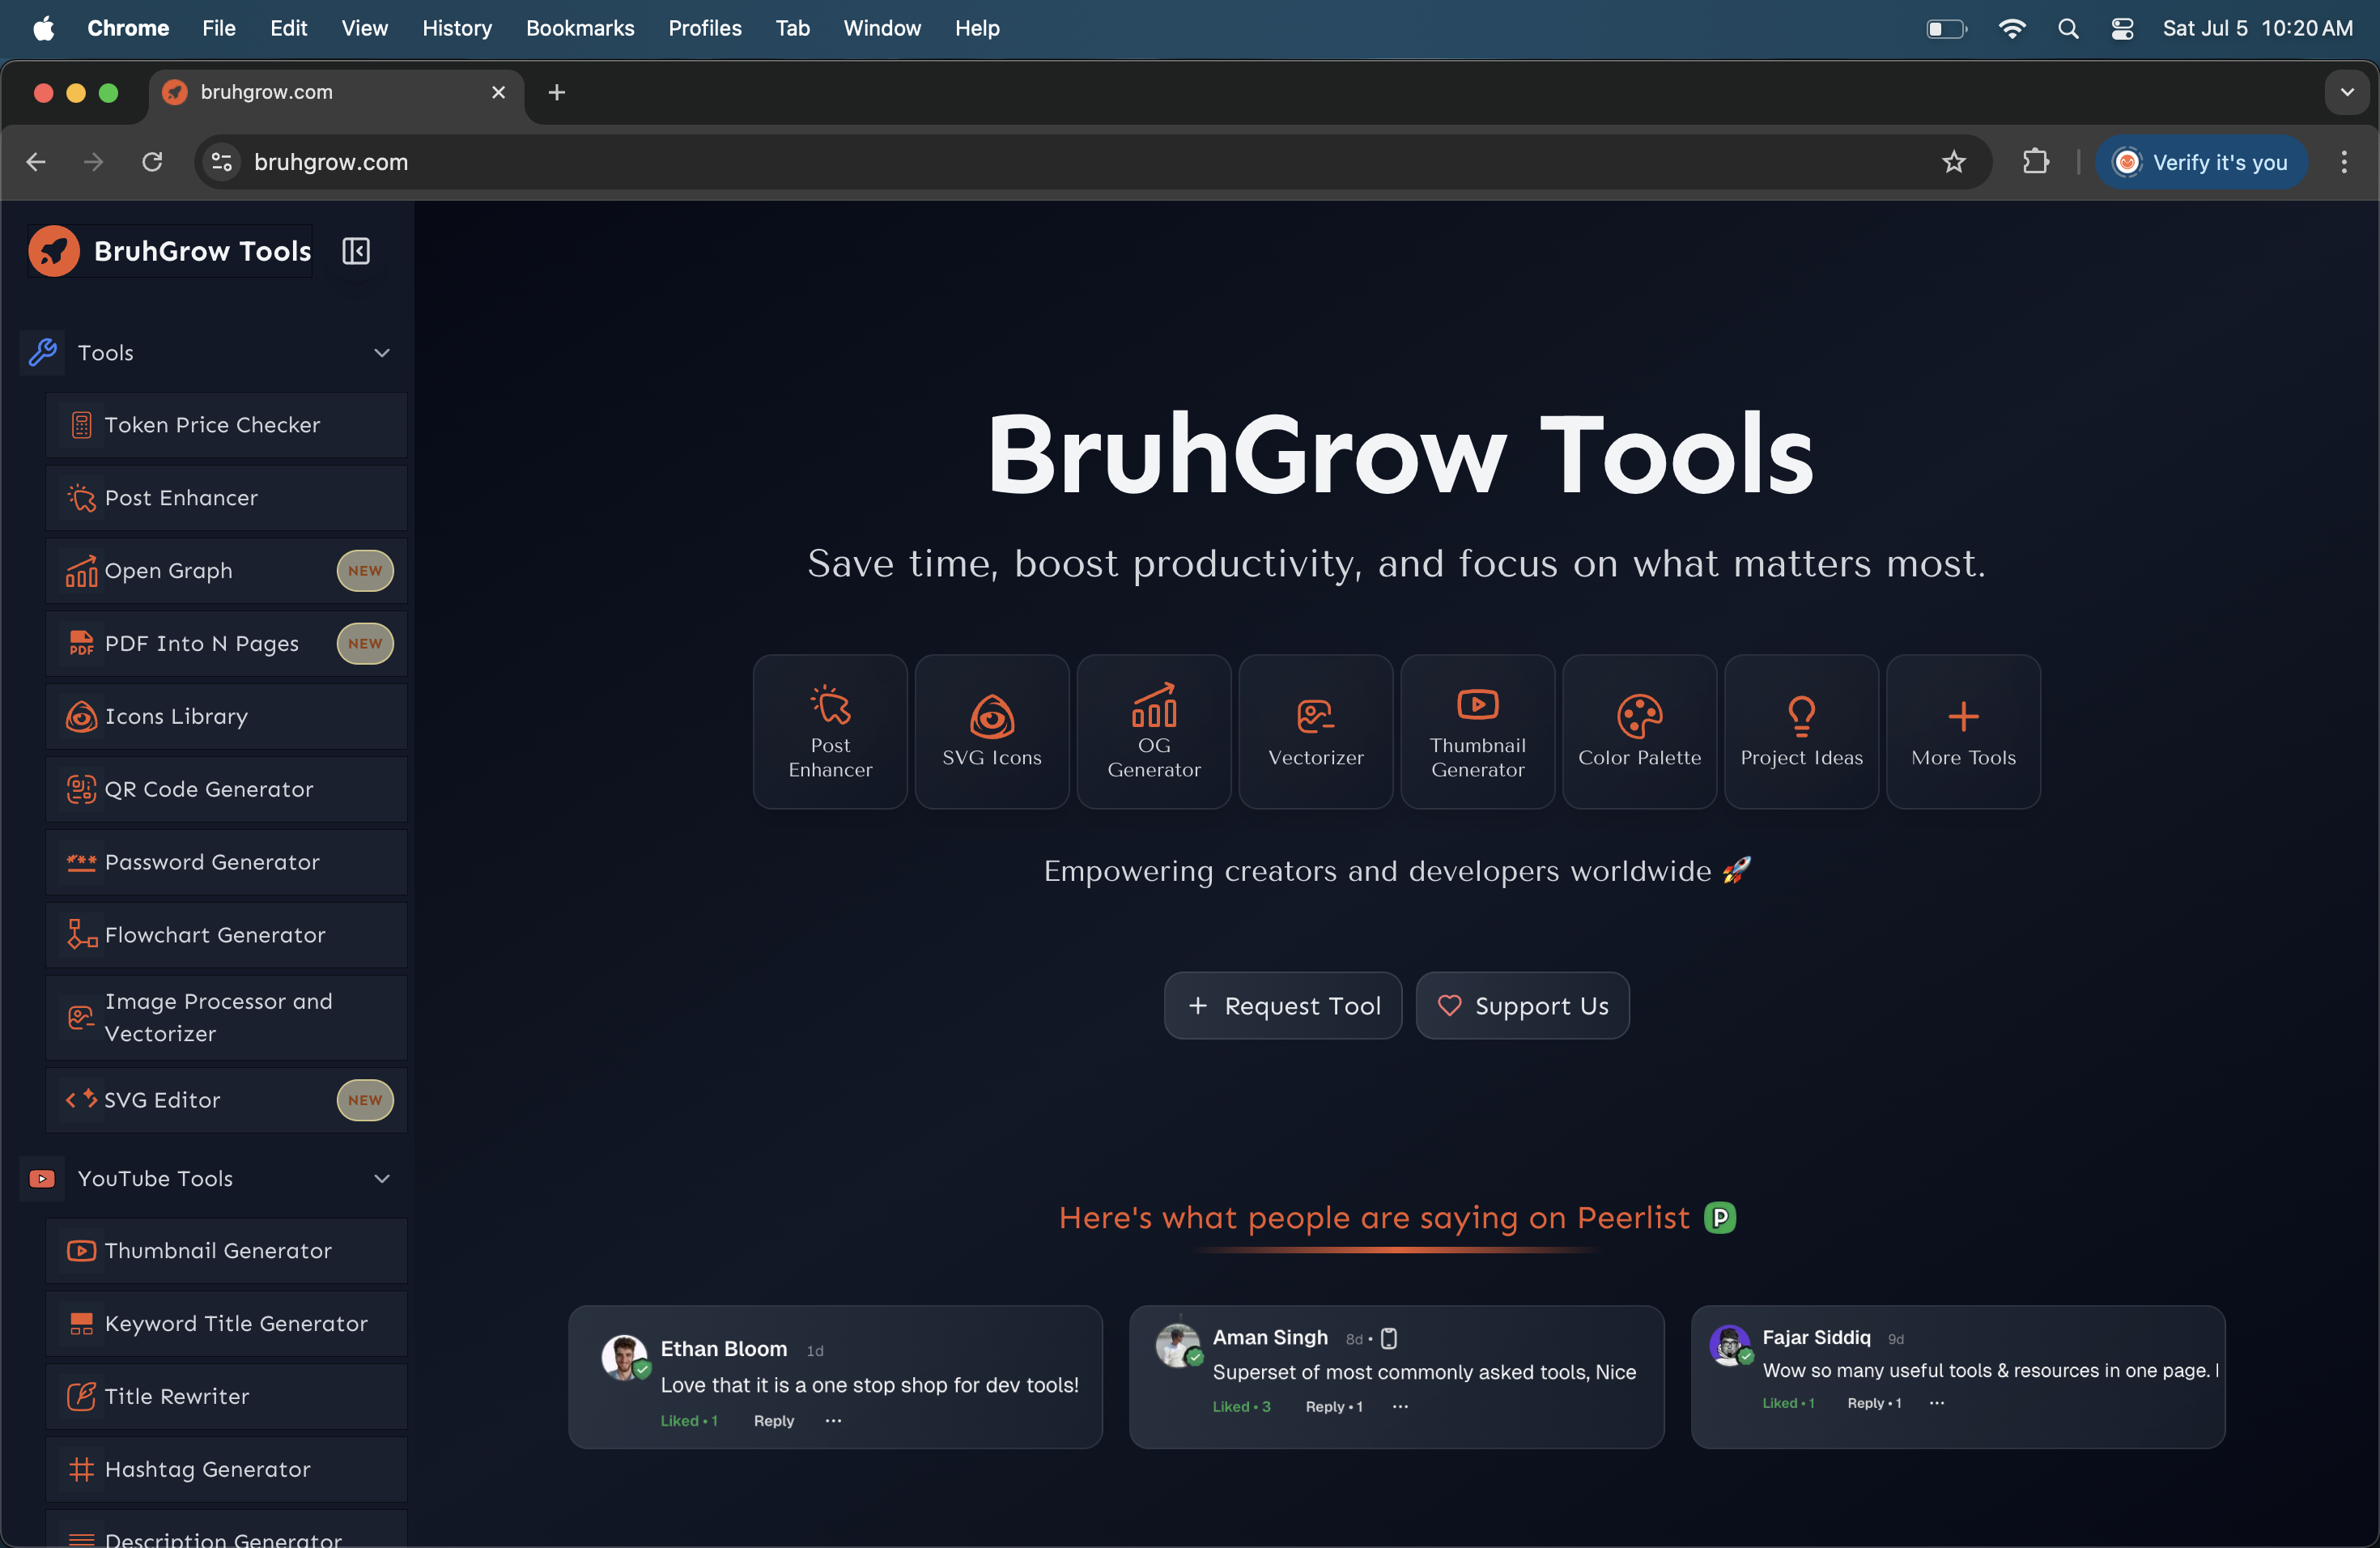Reply to Ethan Bloom's comment
Viewport: 2380px width, 1548px height.
(773, 1420)
